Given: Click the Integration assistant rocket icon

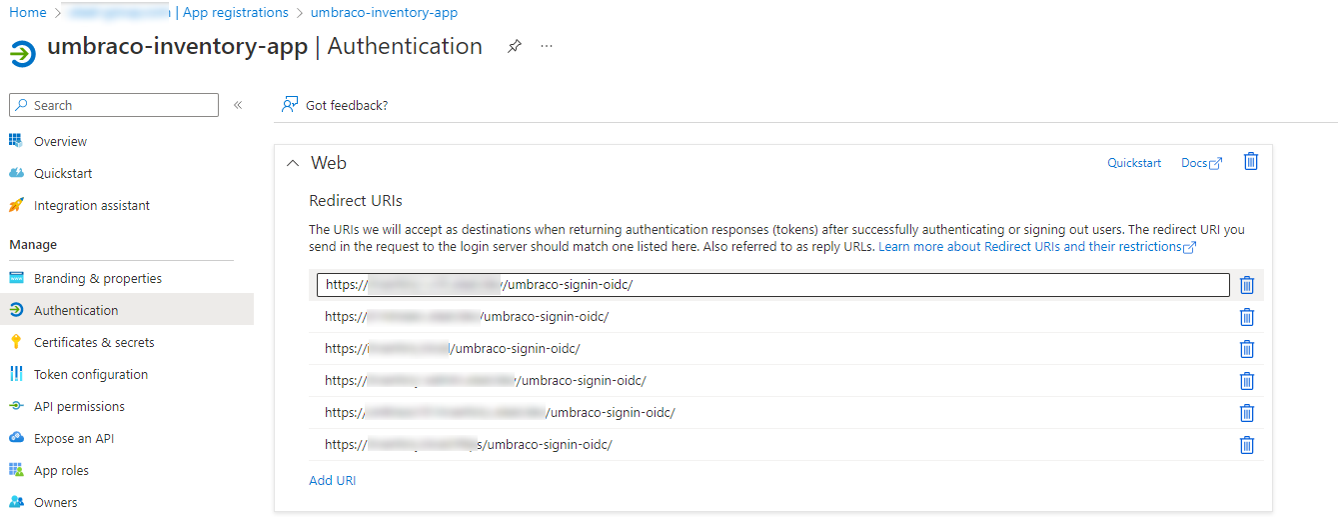Looking at the screenshot, I should pyautogui.click(x=16, y=205).
